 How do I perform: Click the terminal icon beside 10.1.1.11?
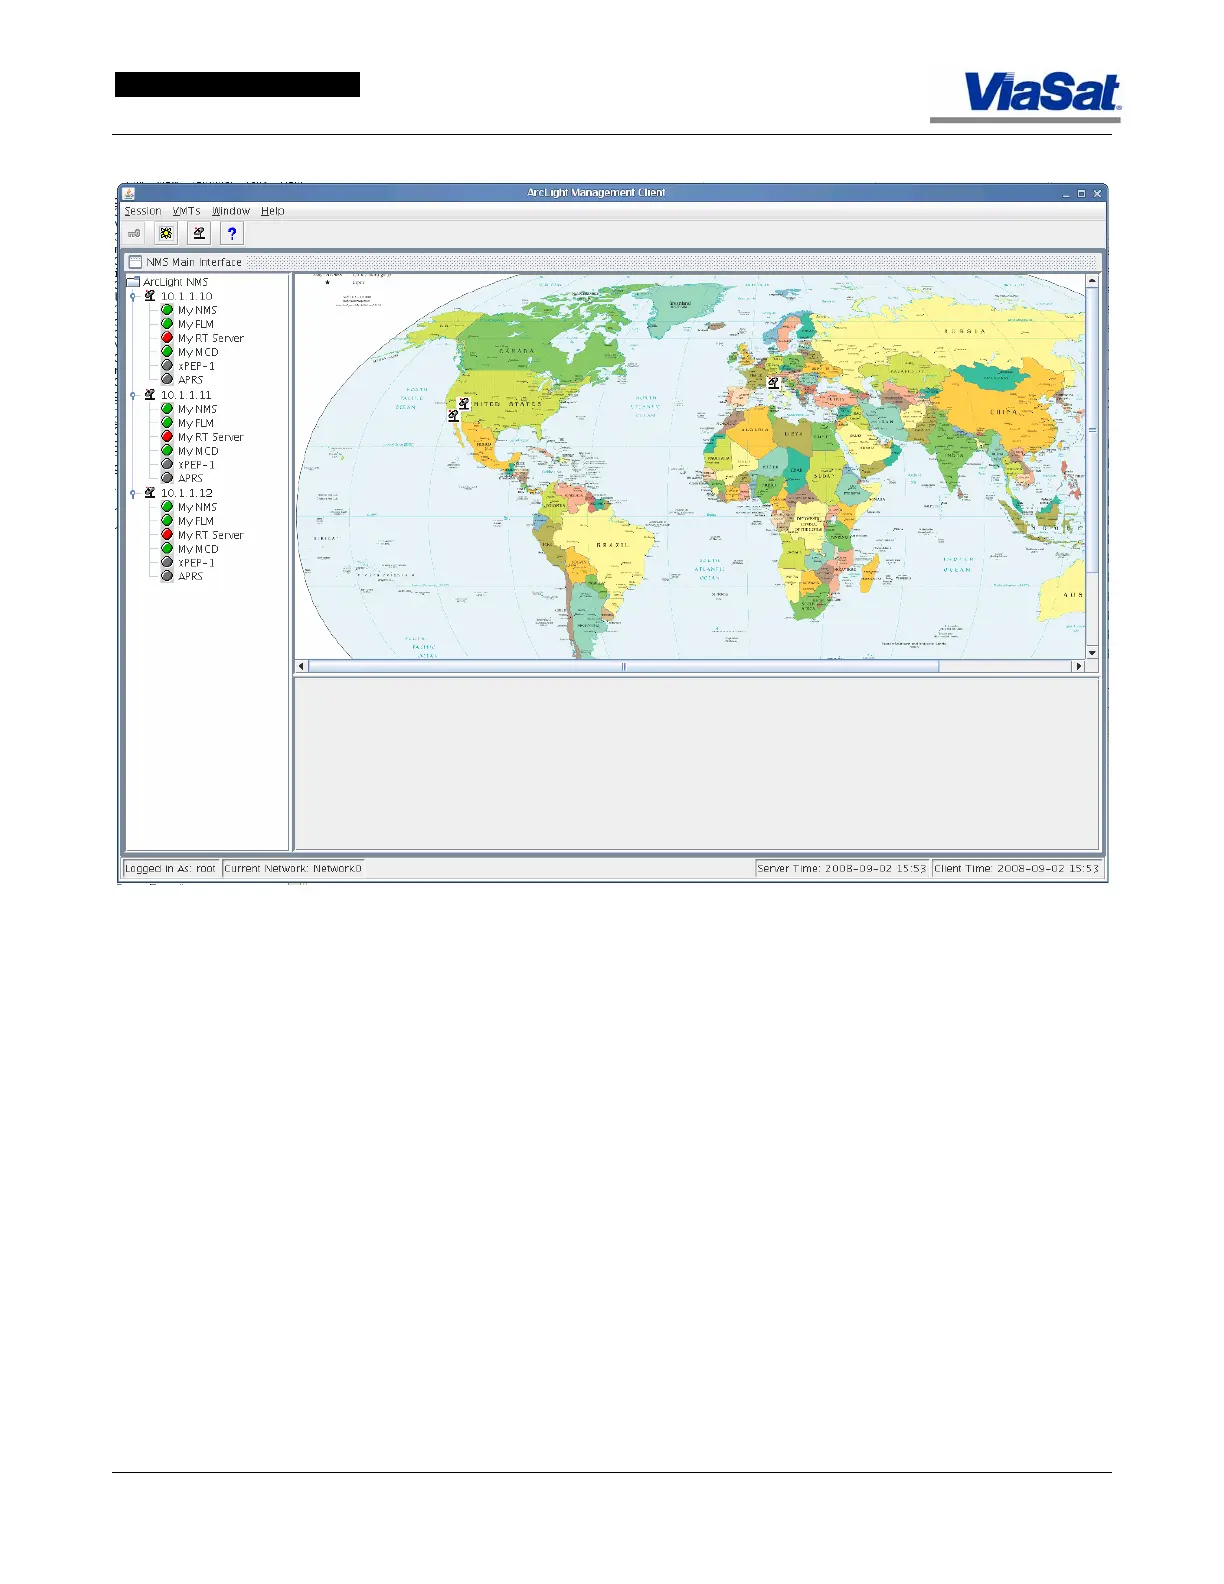pyautogui.click(x=150, y=395)
